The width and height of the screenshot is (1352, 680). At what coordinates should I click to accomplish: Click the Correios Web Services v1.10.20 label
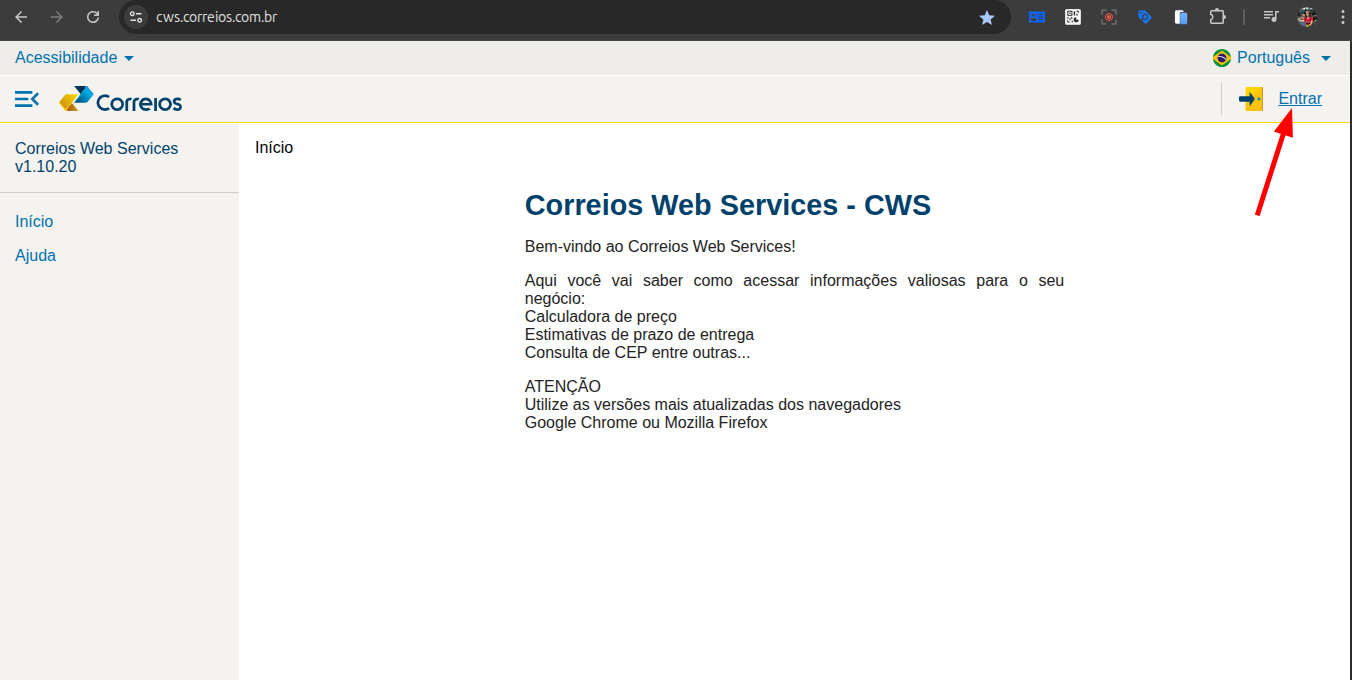pos(97,157)
